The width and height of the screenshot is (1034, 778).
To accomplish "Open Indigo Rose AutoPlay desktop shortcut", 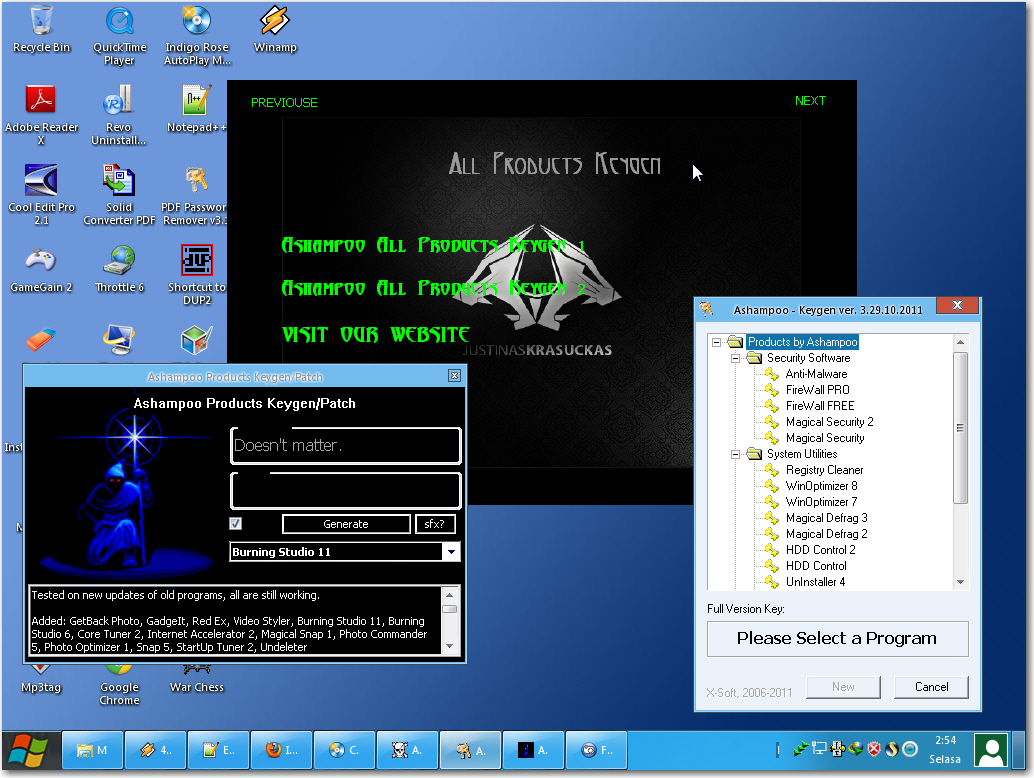I will coord(197,36).
